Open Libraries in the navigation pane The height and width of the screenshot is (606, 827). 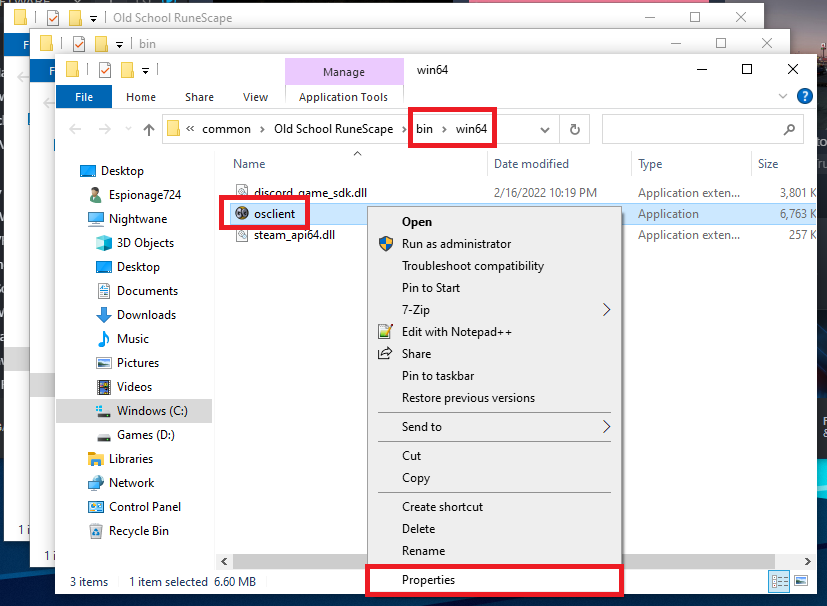pyautogui.click(x=131, y=459)
